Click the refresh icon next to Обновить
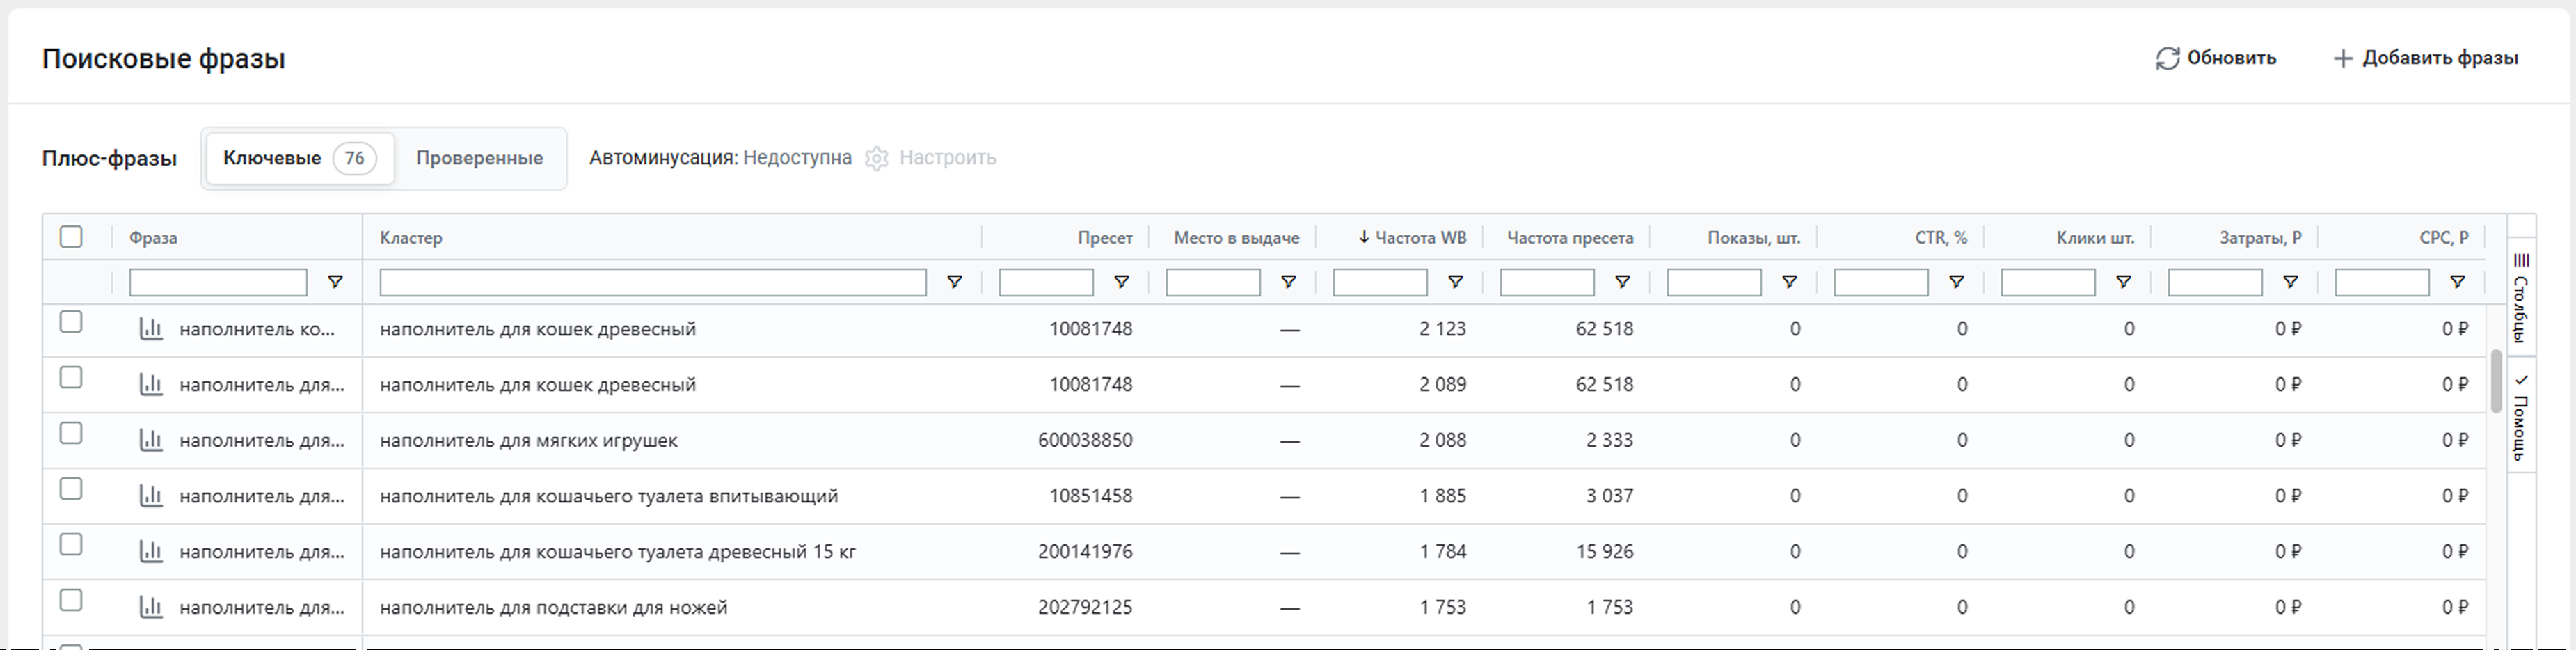The height and width of the screenshot is (650, 2576). tap(2166, 59)
